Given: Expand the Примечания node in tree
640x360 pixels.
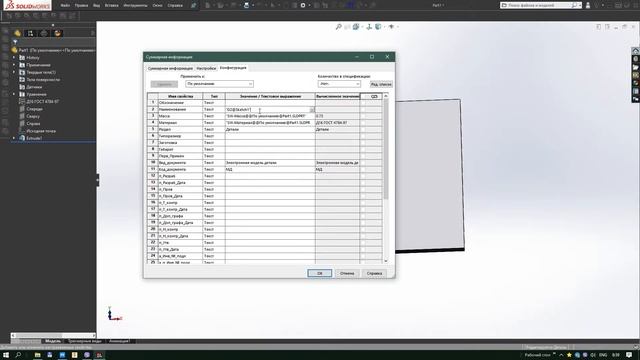Looking at the screenshot, I should (x=14, y=65).
